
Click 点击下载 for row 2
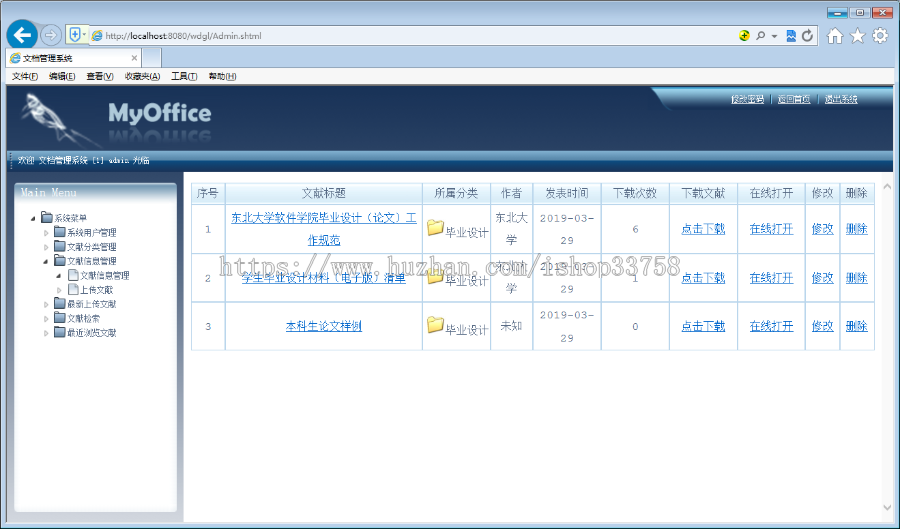tap(703, 278)
